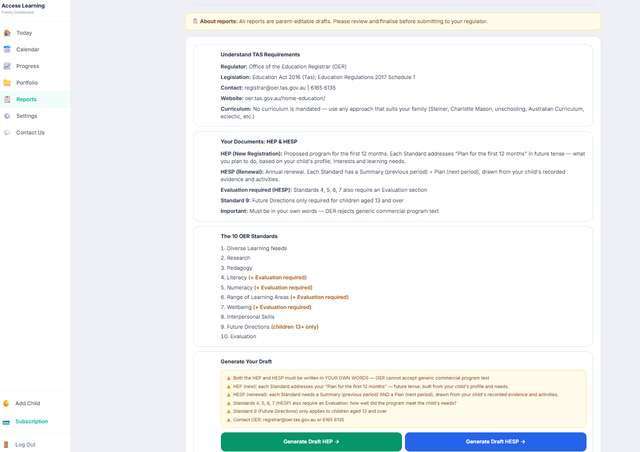Click '10. Evaluation' list item

238,336
